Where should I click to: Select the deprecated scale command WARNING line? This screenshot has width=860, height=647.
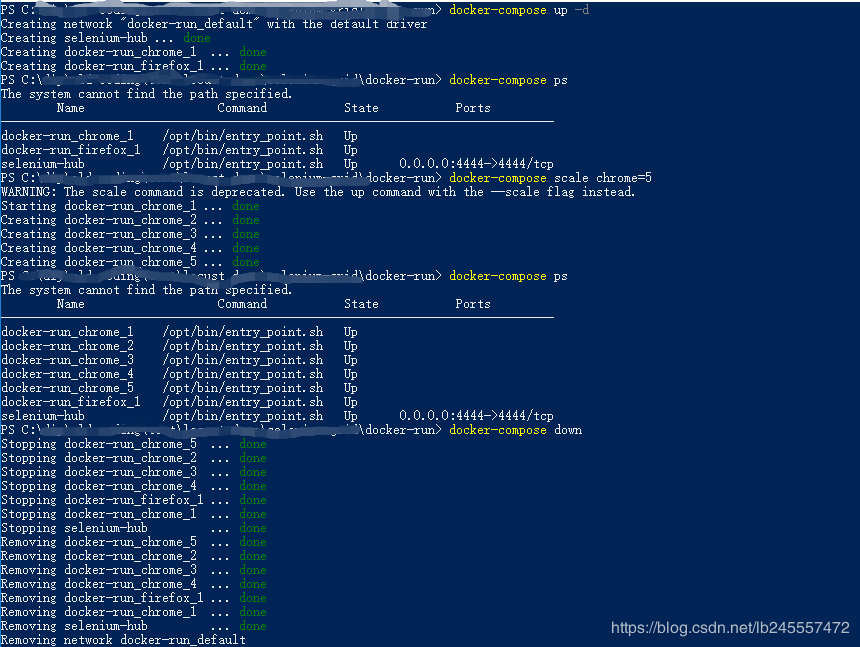click(x=318, y=192)
